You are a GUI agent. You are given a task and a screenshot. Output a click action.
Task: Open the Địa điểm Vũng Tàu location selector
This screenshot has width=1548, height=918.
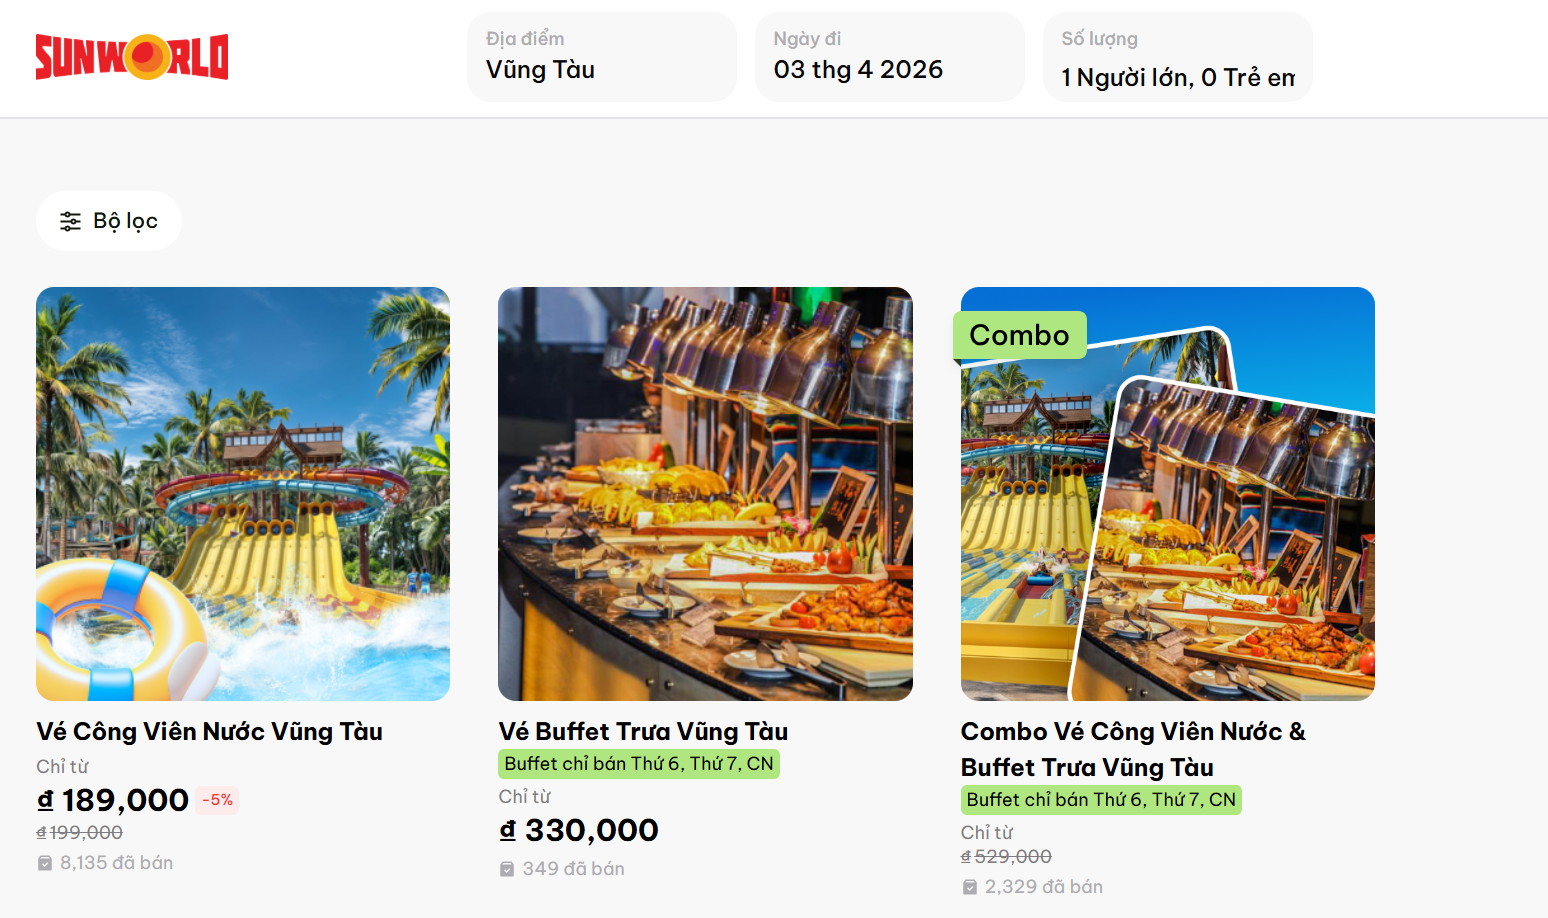(x=602, y=57)
